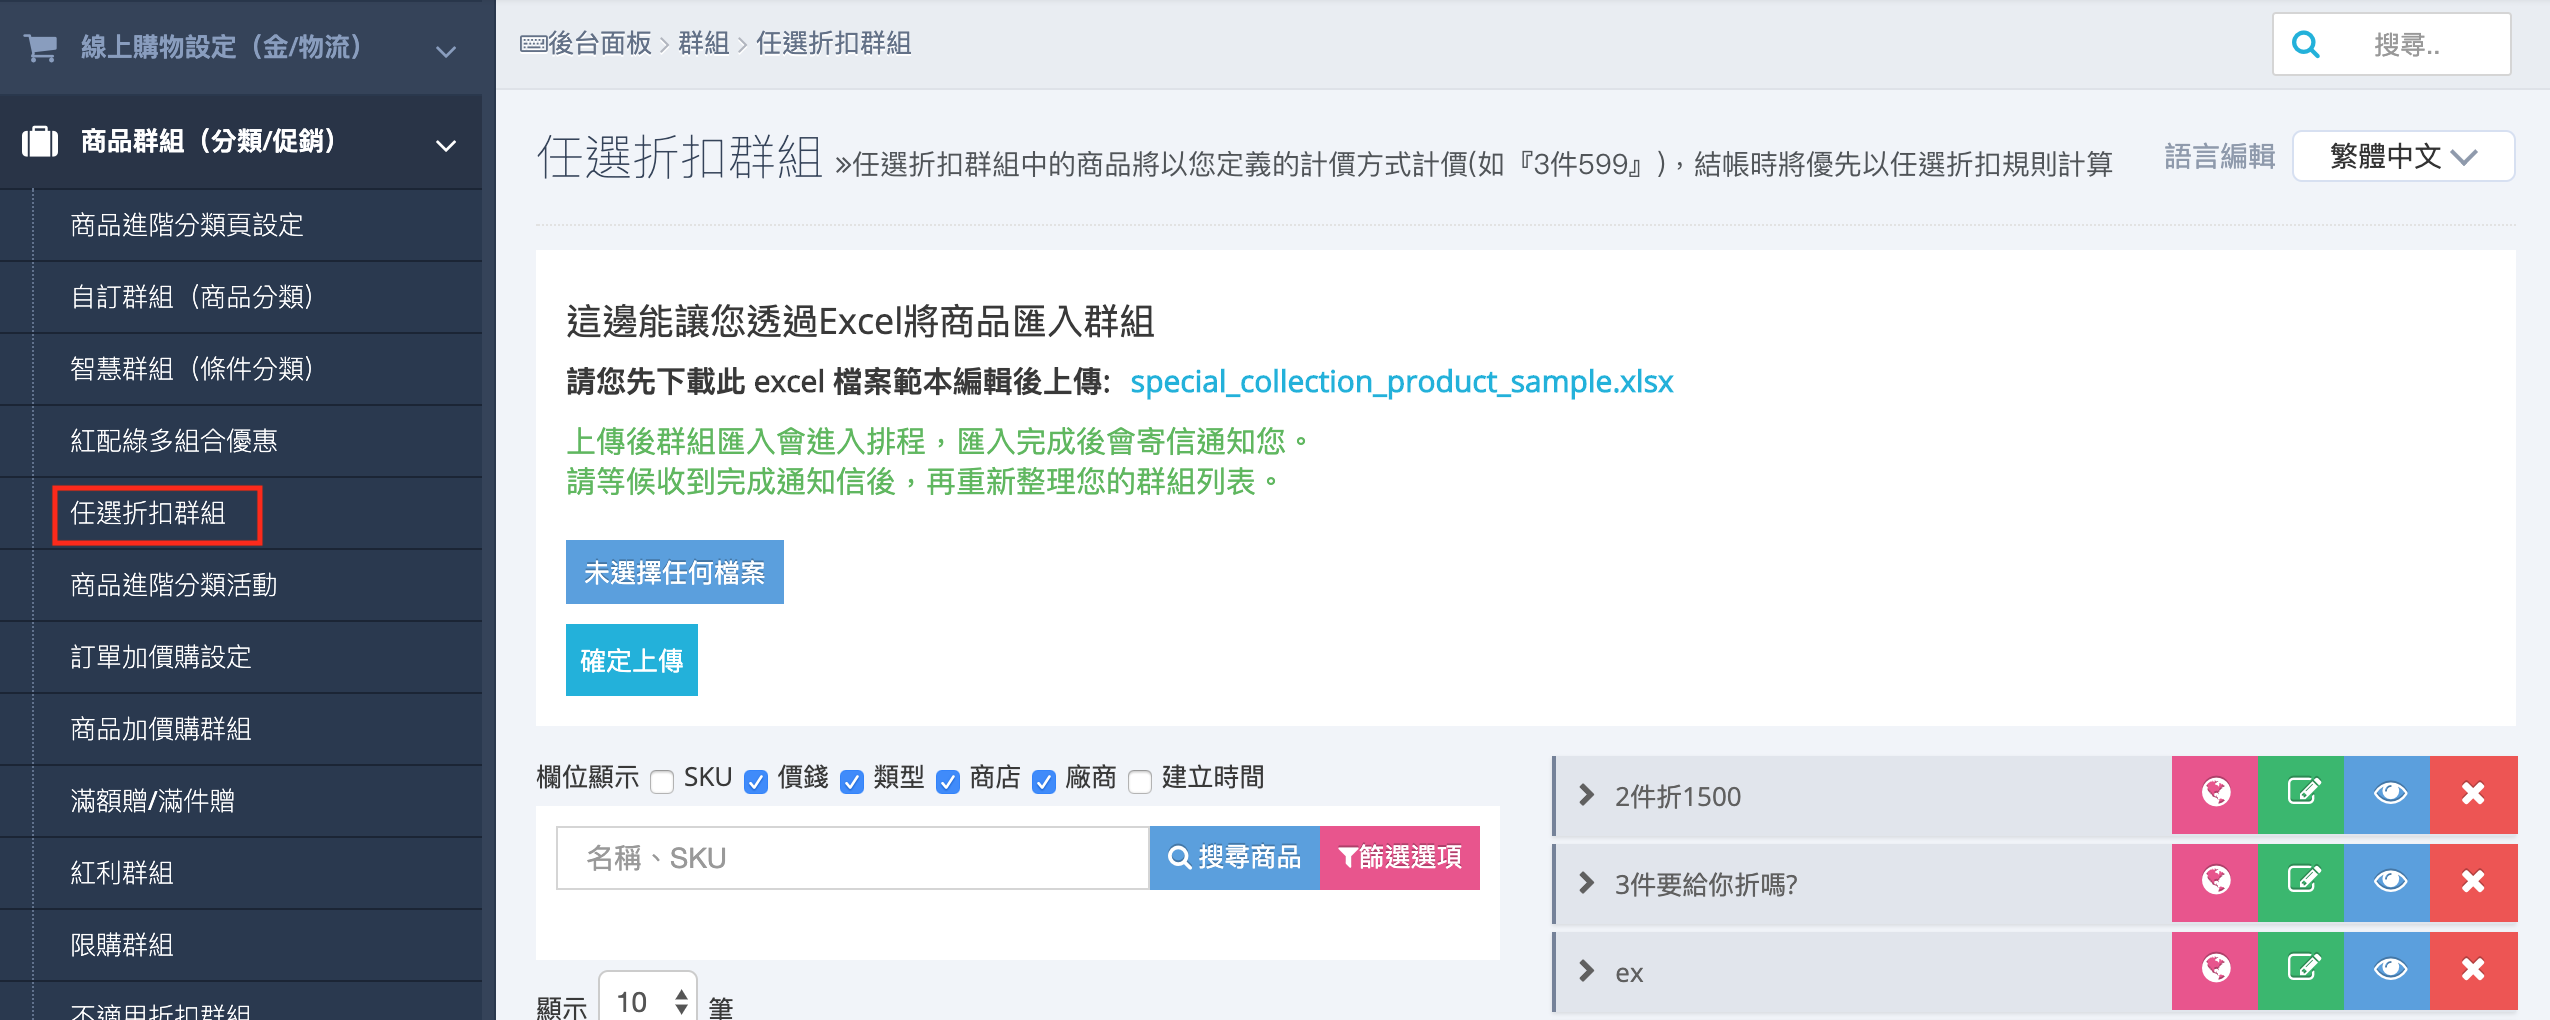
Task: Open 訂單加價購設定 menu item
Action: point(161,657)
